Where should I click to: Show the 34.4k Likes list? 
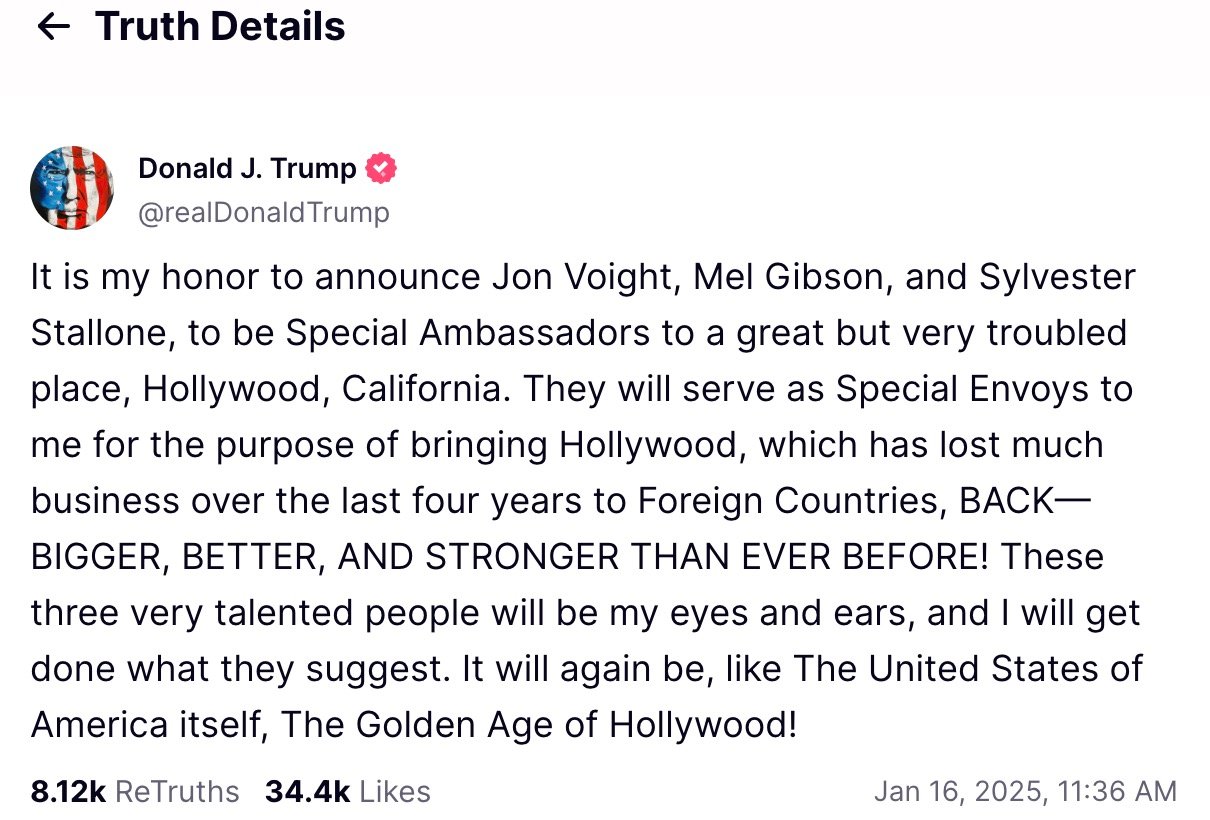point(347,792)
